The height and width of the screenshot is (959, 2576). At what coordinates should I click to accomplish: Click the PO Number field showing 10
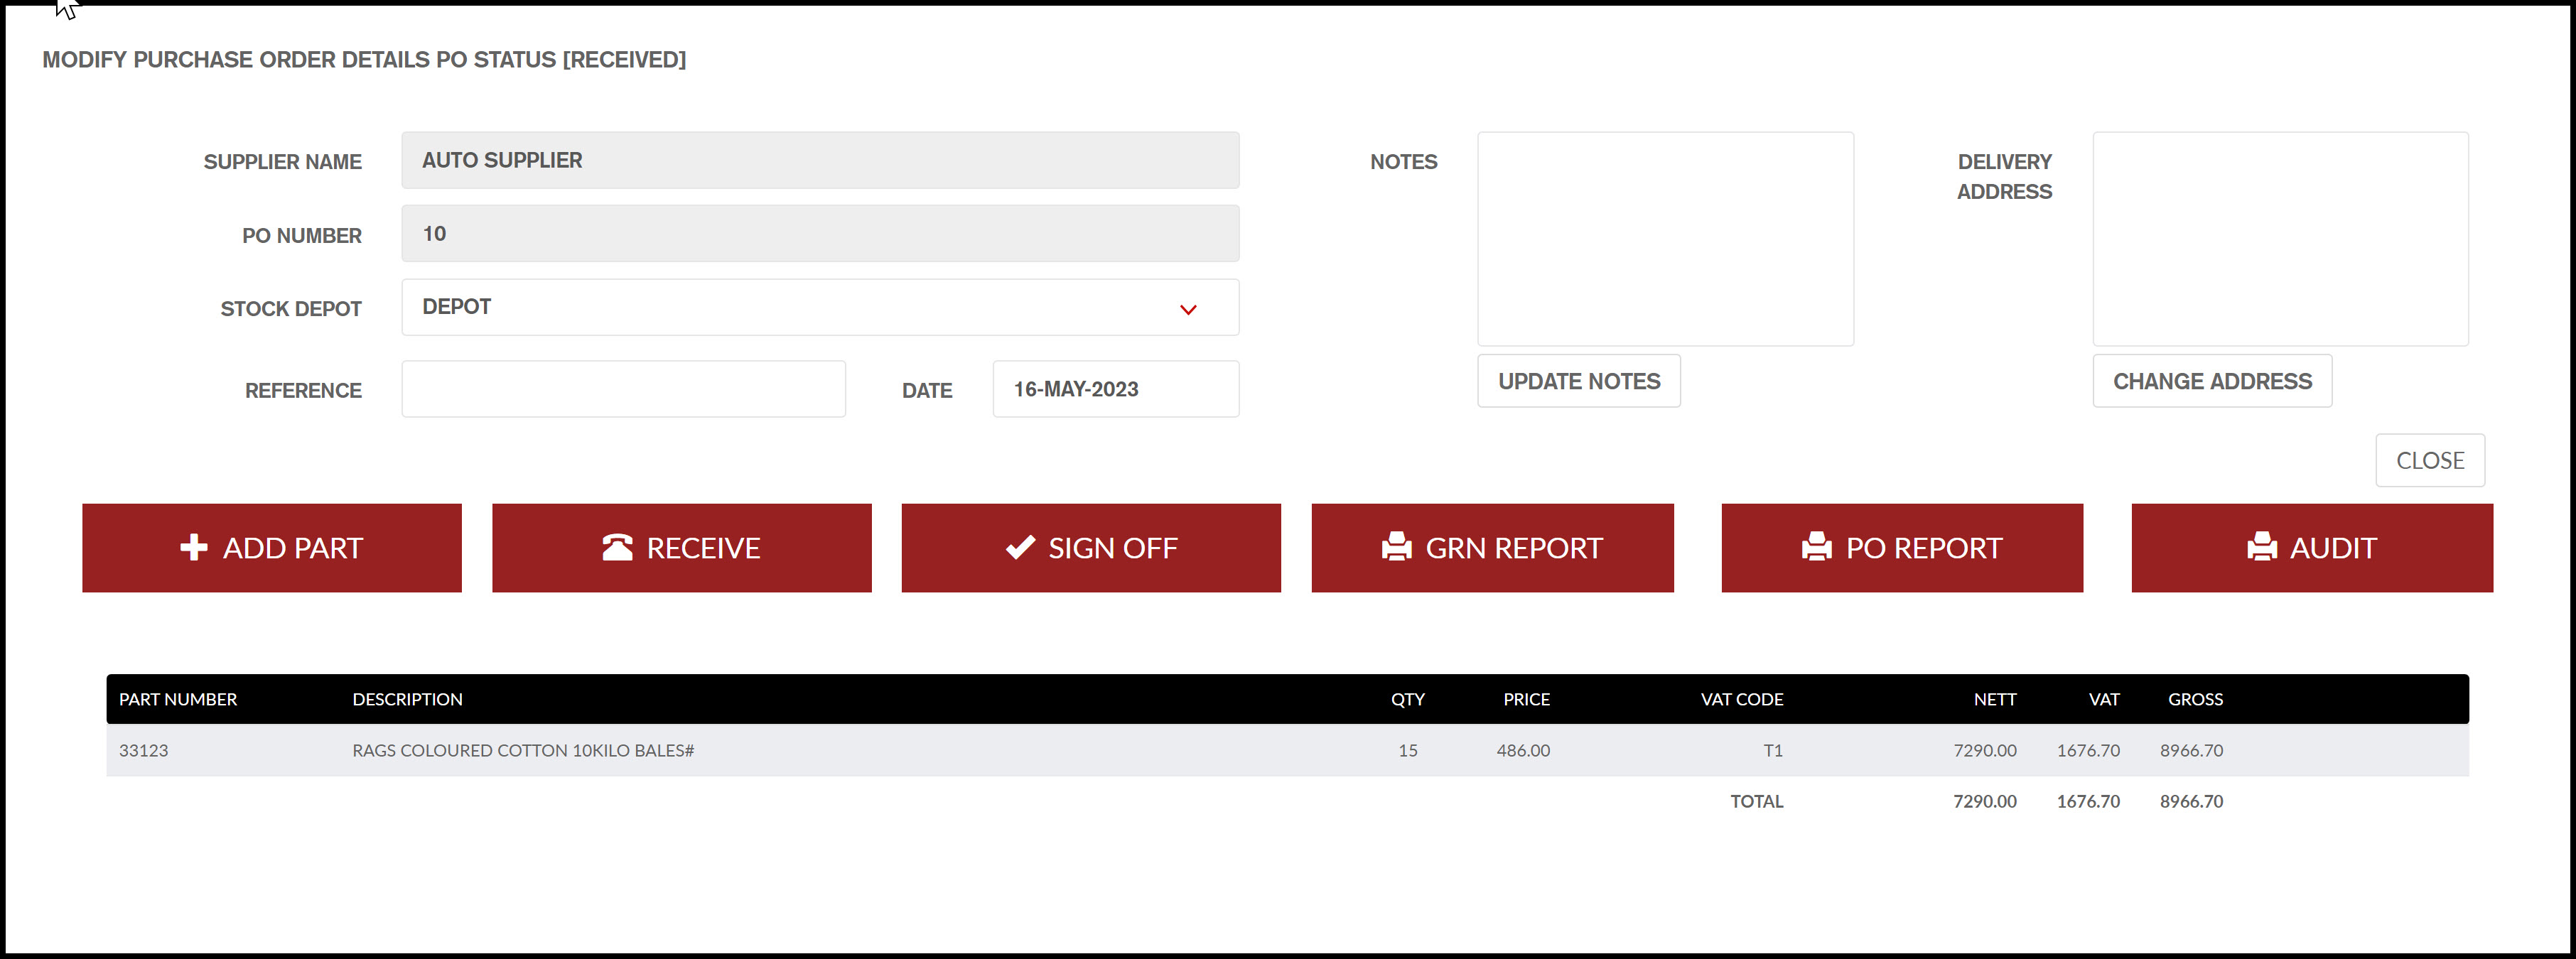pos(820,233)
